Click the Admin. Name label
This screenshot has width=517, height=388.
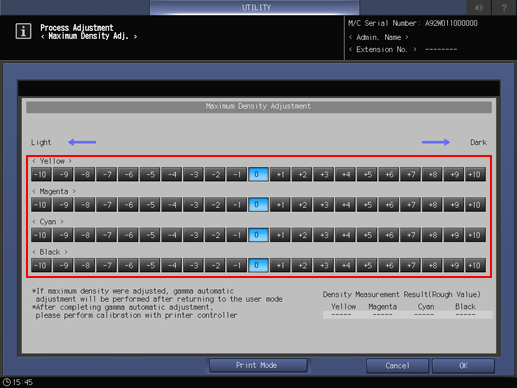(x=378, y=37)
